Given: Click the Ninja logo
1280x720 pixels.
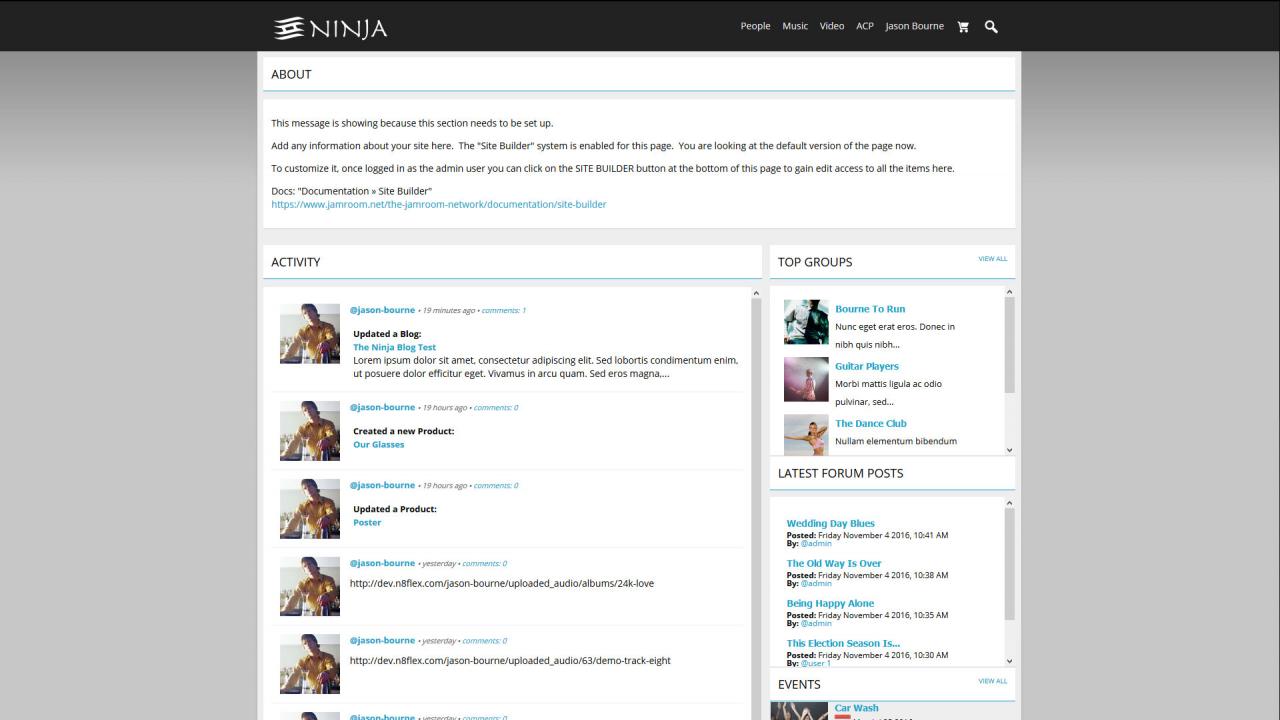Looking at the screenshot, I should [x=331, y=28].
